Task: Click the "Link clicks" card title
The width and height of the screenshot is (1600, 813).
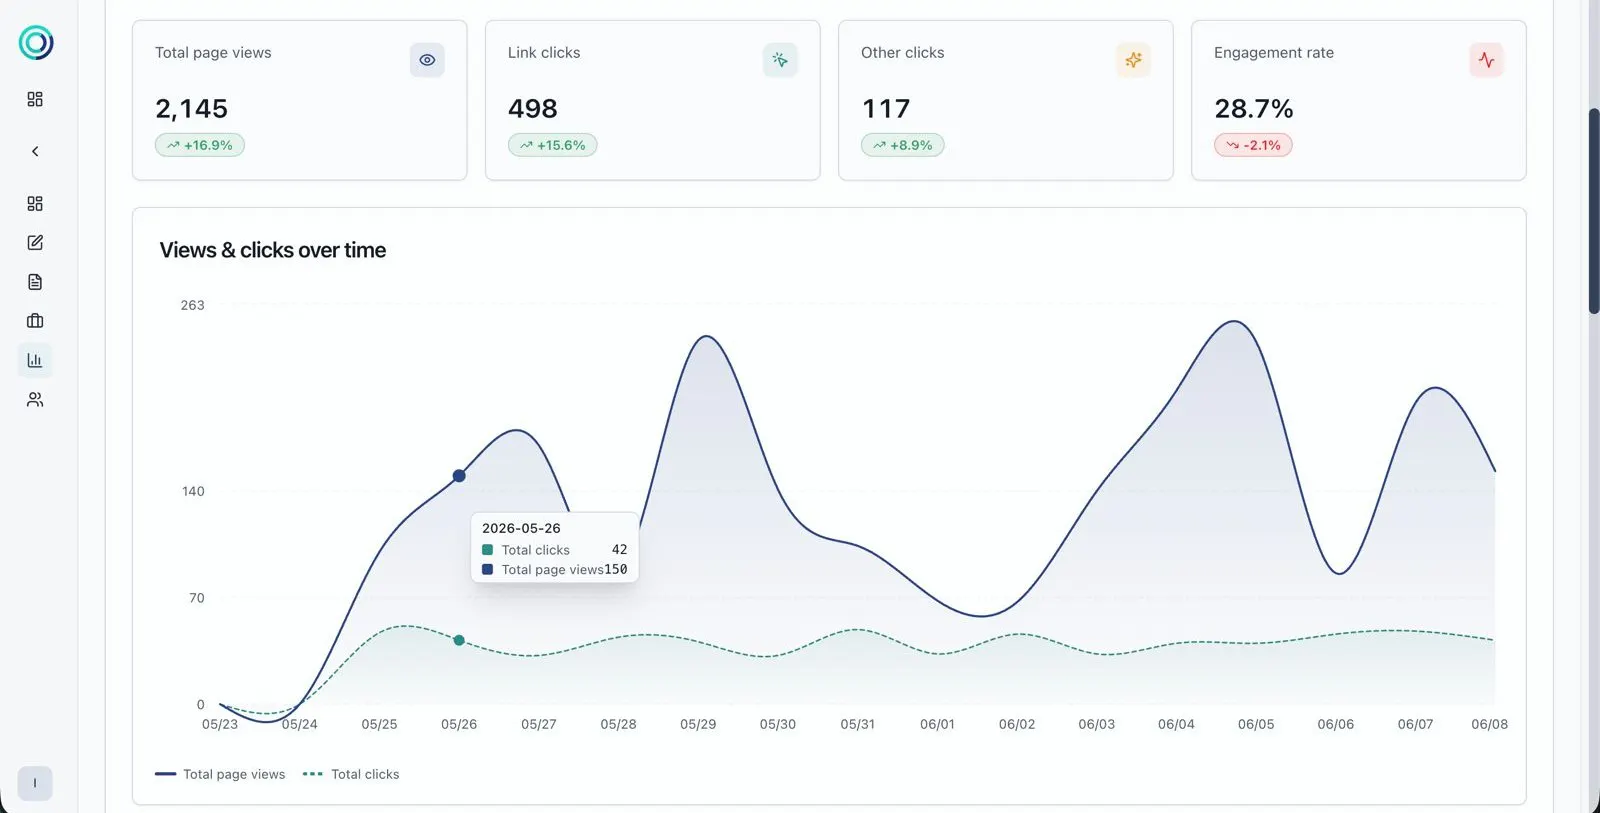Action: click(544, 52)
